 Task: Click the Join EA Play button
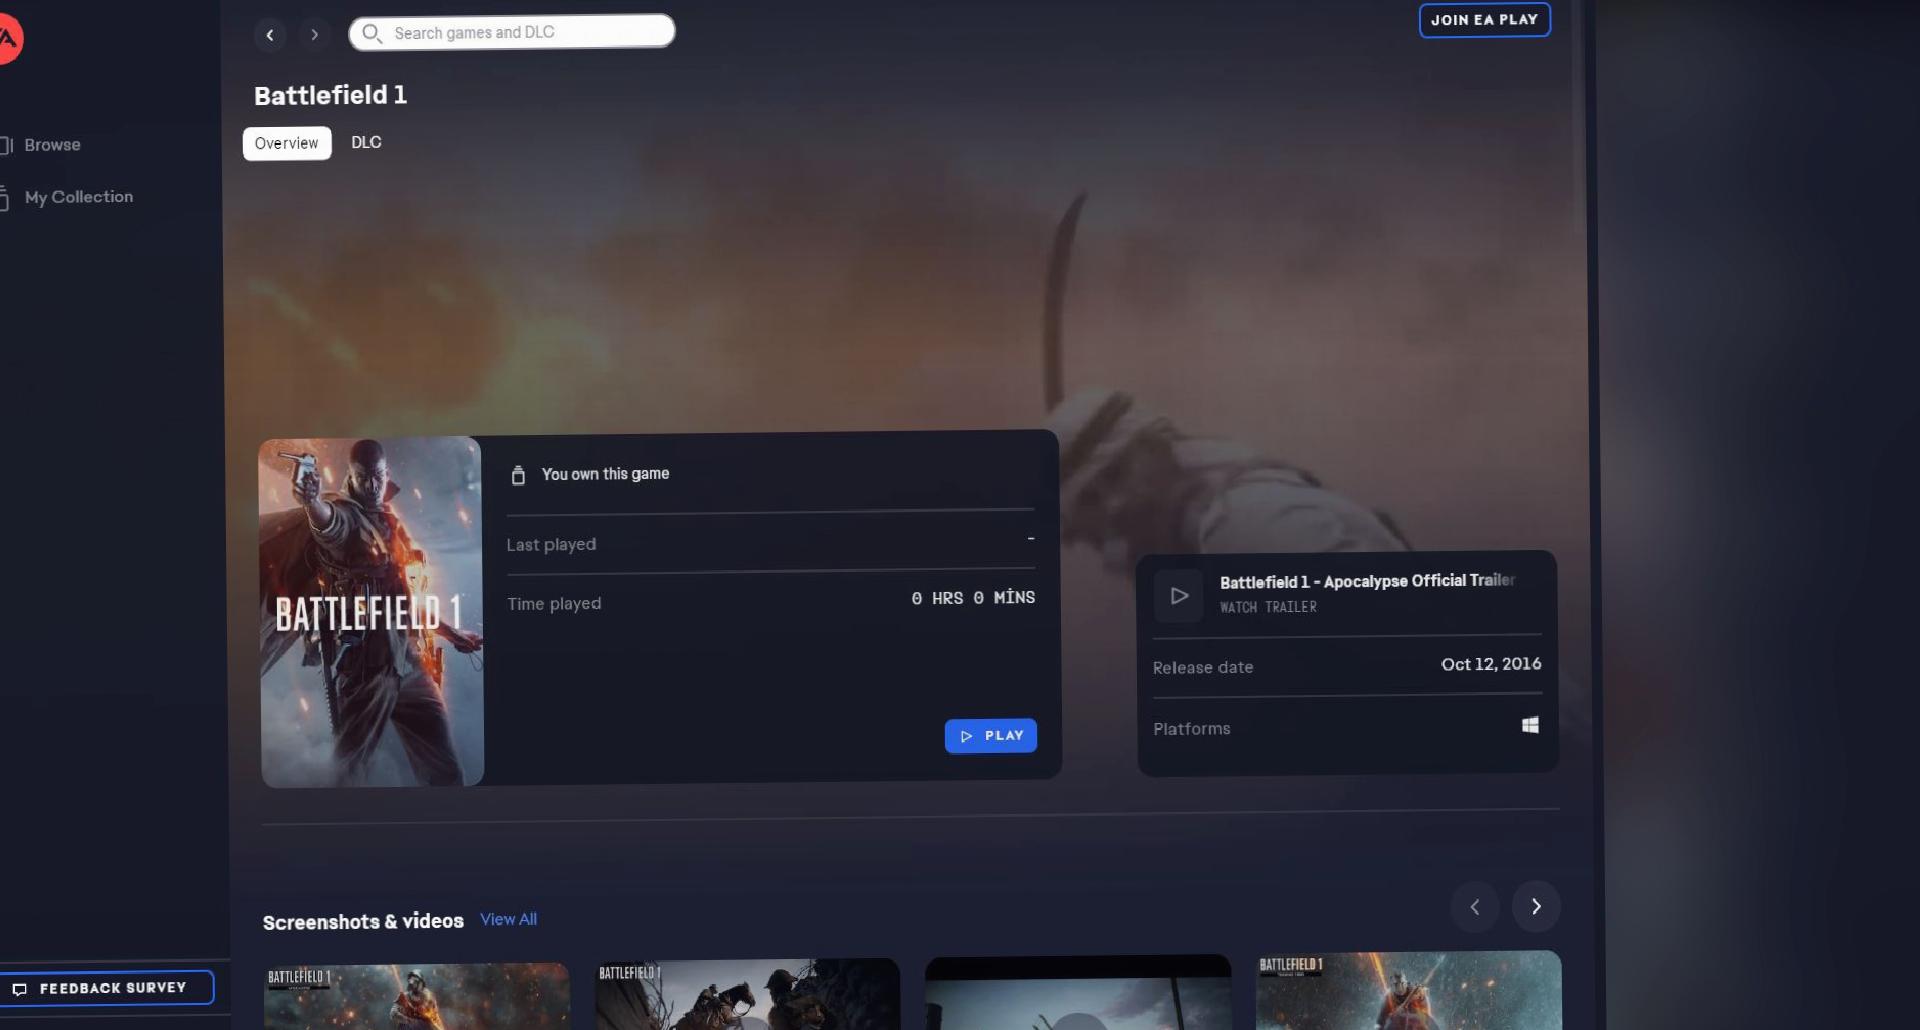click(x=1484, y=20)
